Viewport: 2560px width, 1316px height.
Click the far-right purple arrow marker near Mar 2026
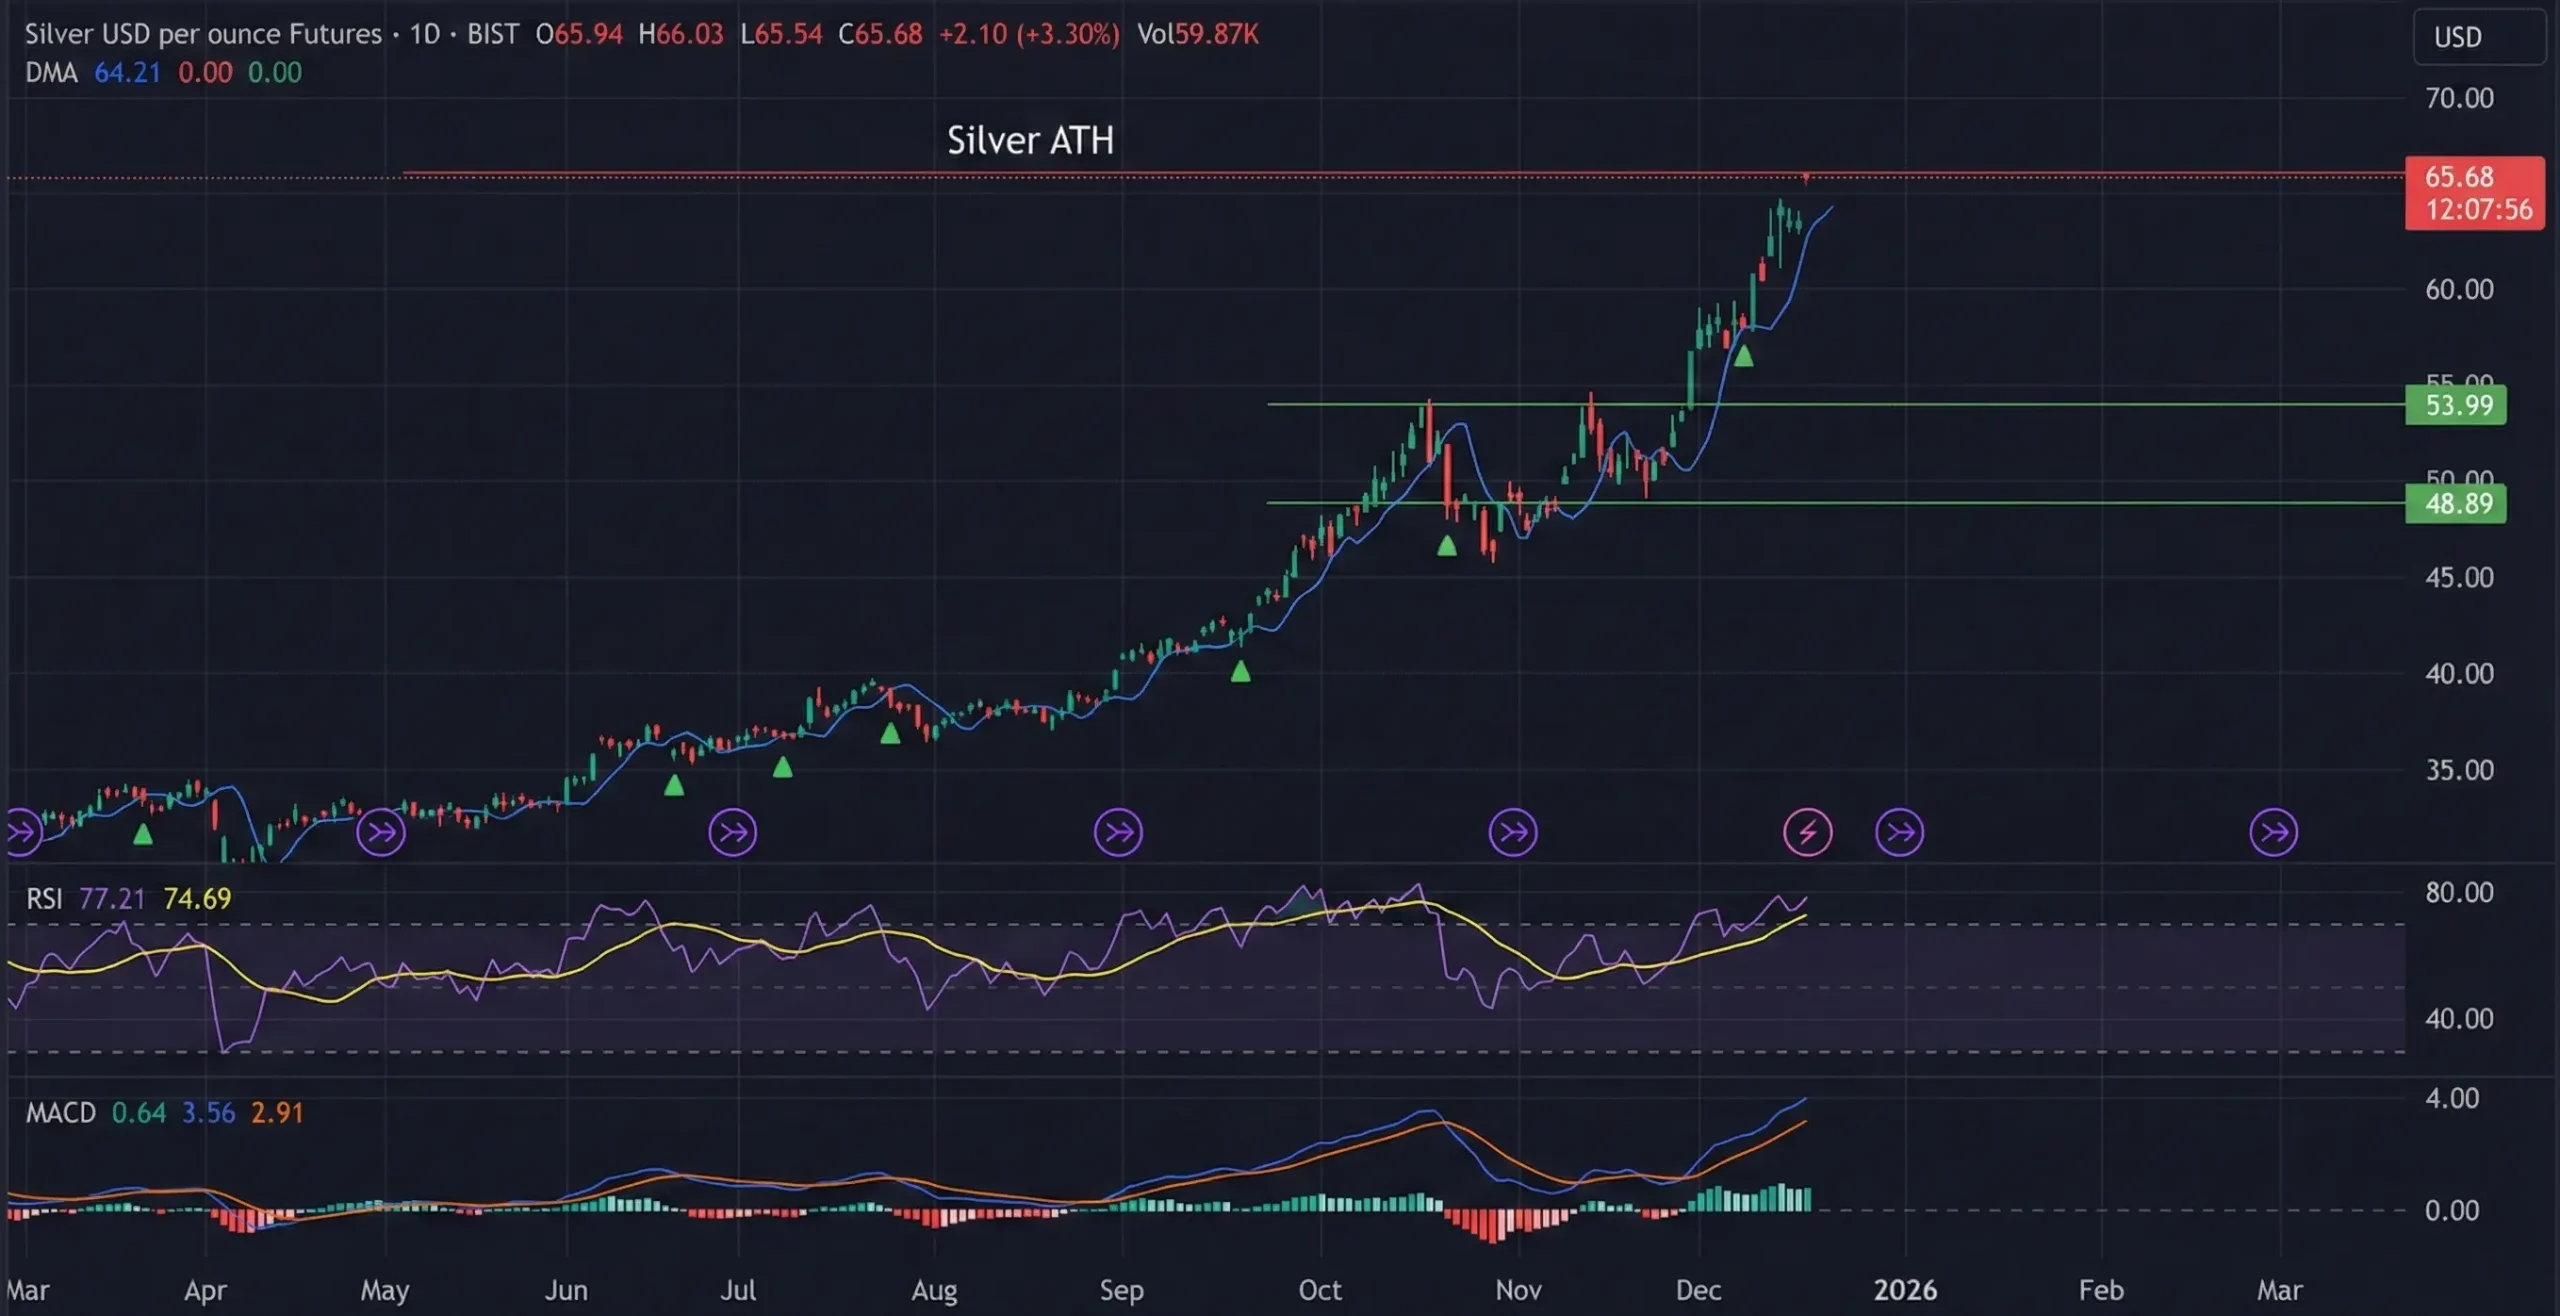[2273, 832]
